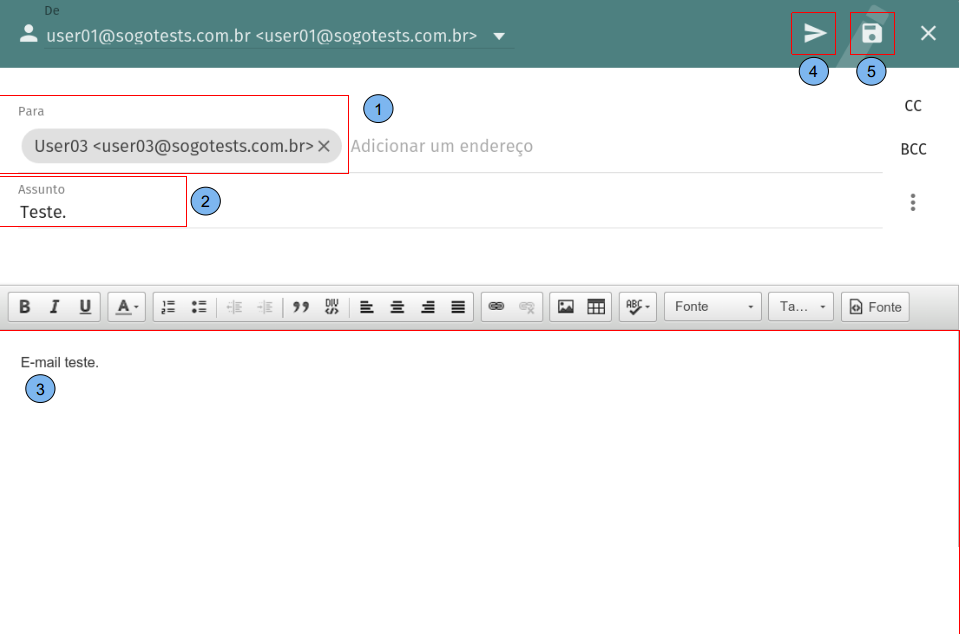Insert a numbered list
960x634 pixels.
coord(169,307)
